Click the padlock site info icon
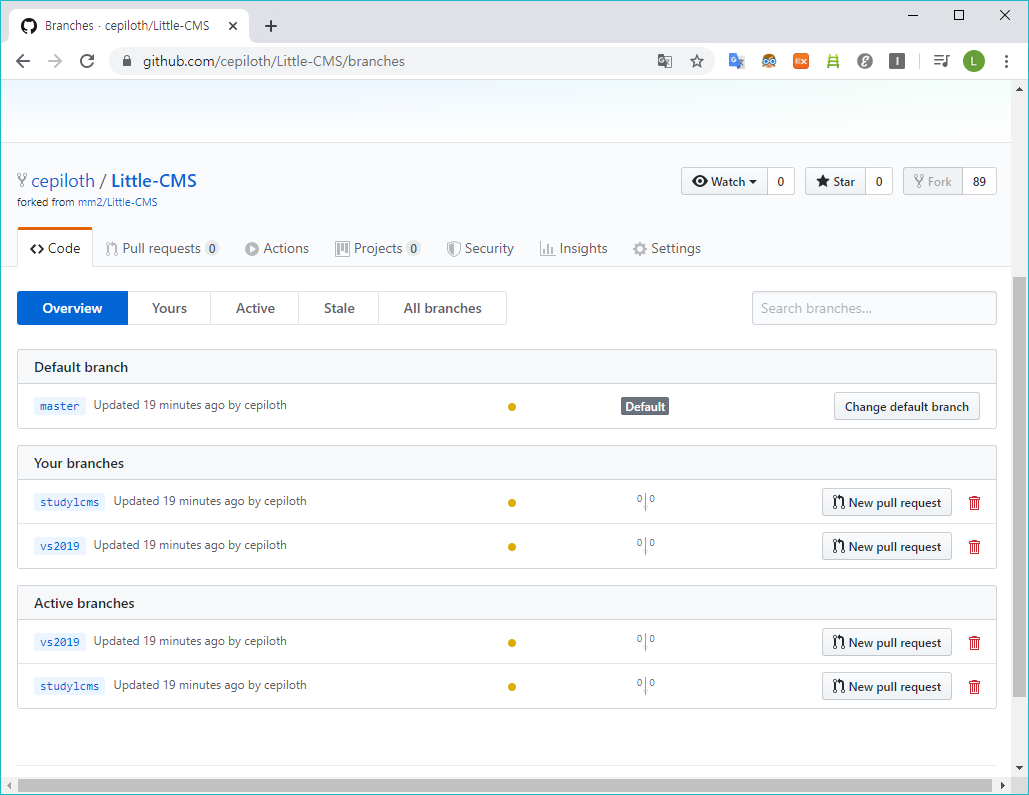This screenshot has height=795, width=1029. click(127, 61)
